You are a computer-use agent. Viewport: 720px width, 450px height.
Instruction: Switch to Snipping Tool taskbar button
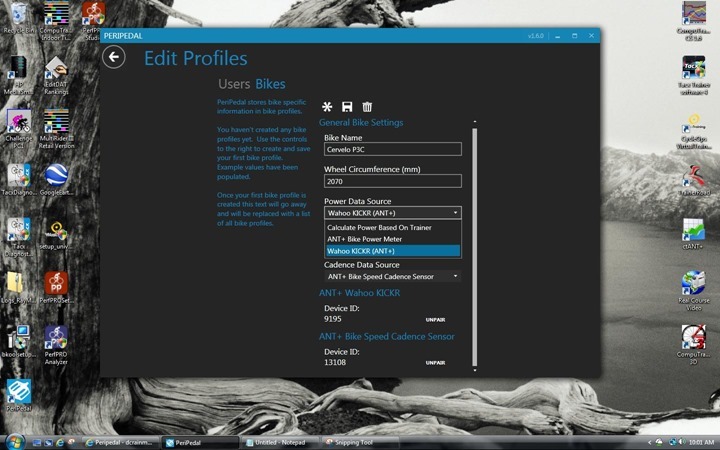click(x=360, y=443)
